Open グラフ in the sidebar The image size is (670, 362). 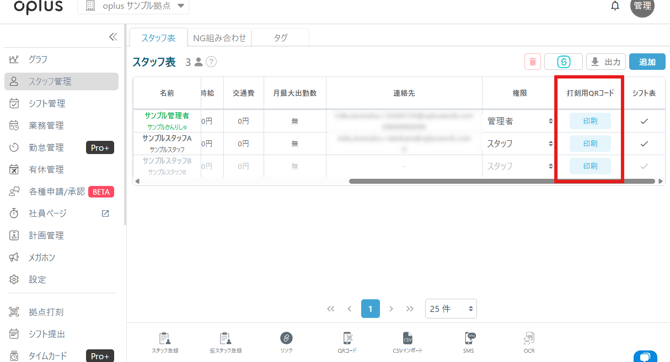[x=38, y=59]
